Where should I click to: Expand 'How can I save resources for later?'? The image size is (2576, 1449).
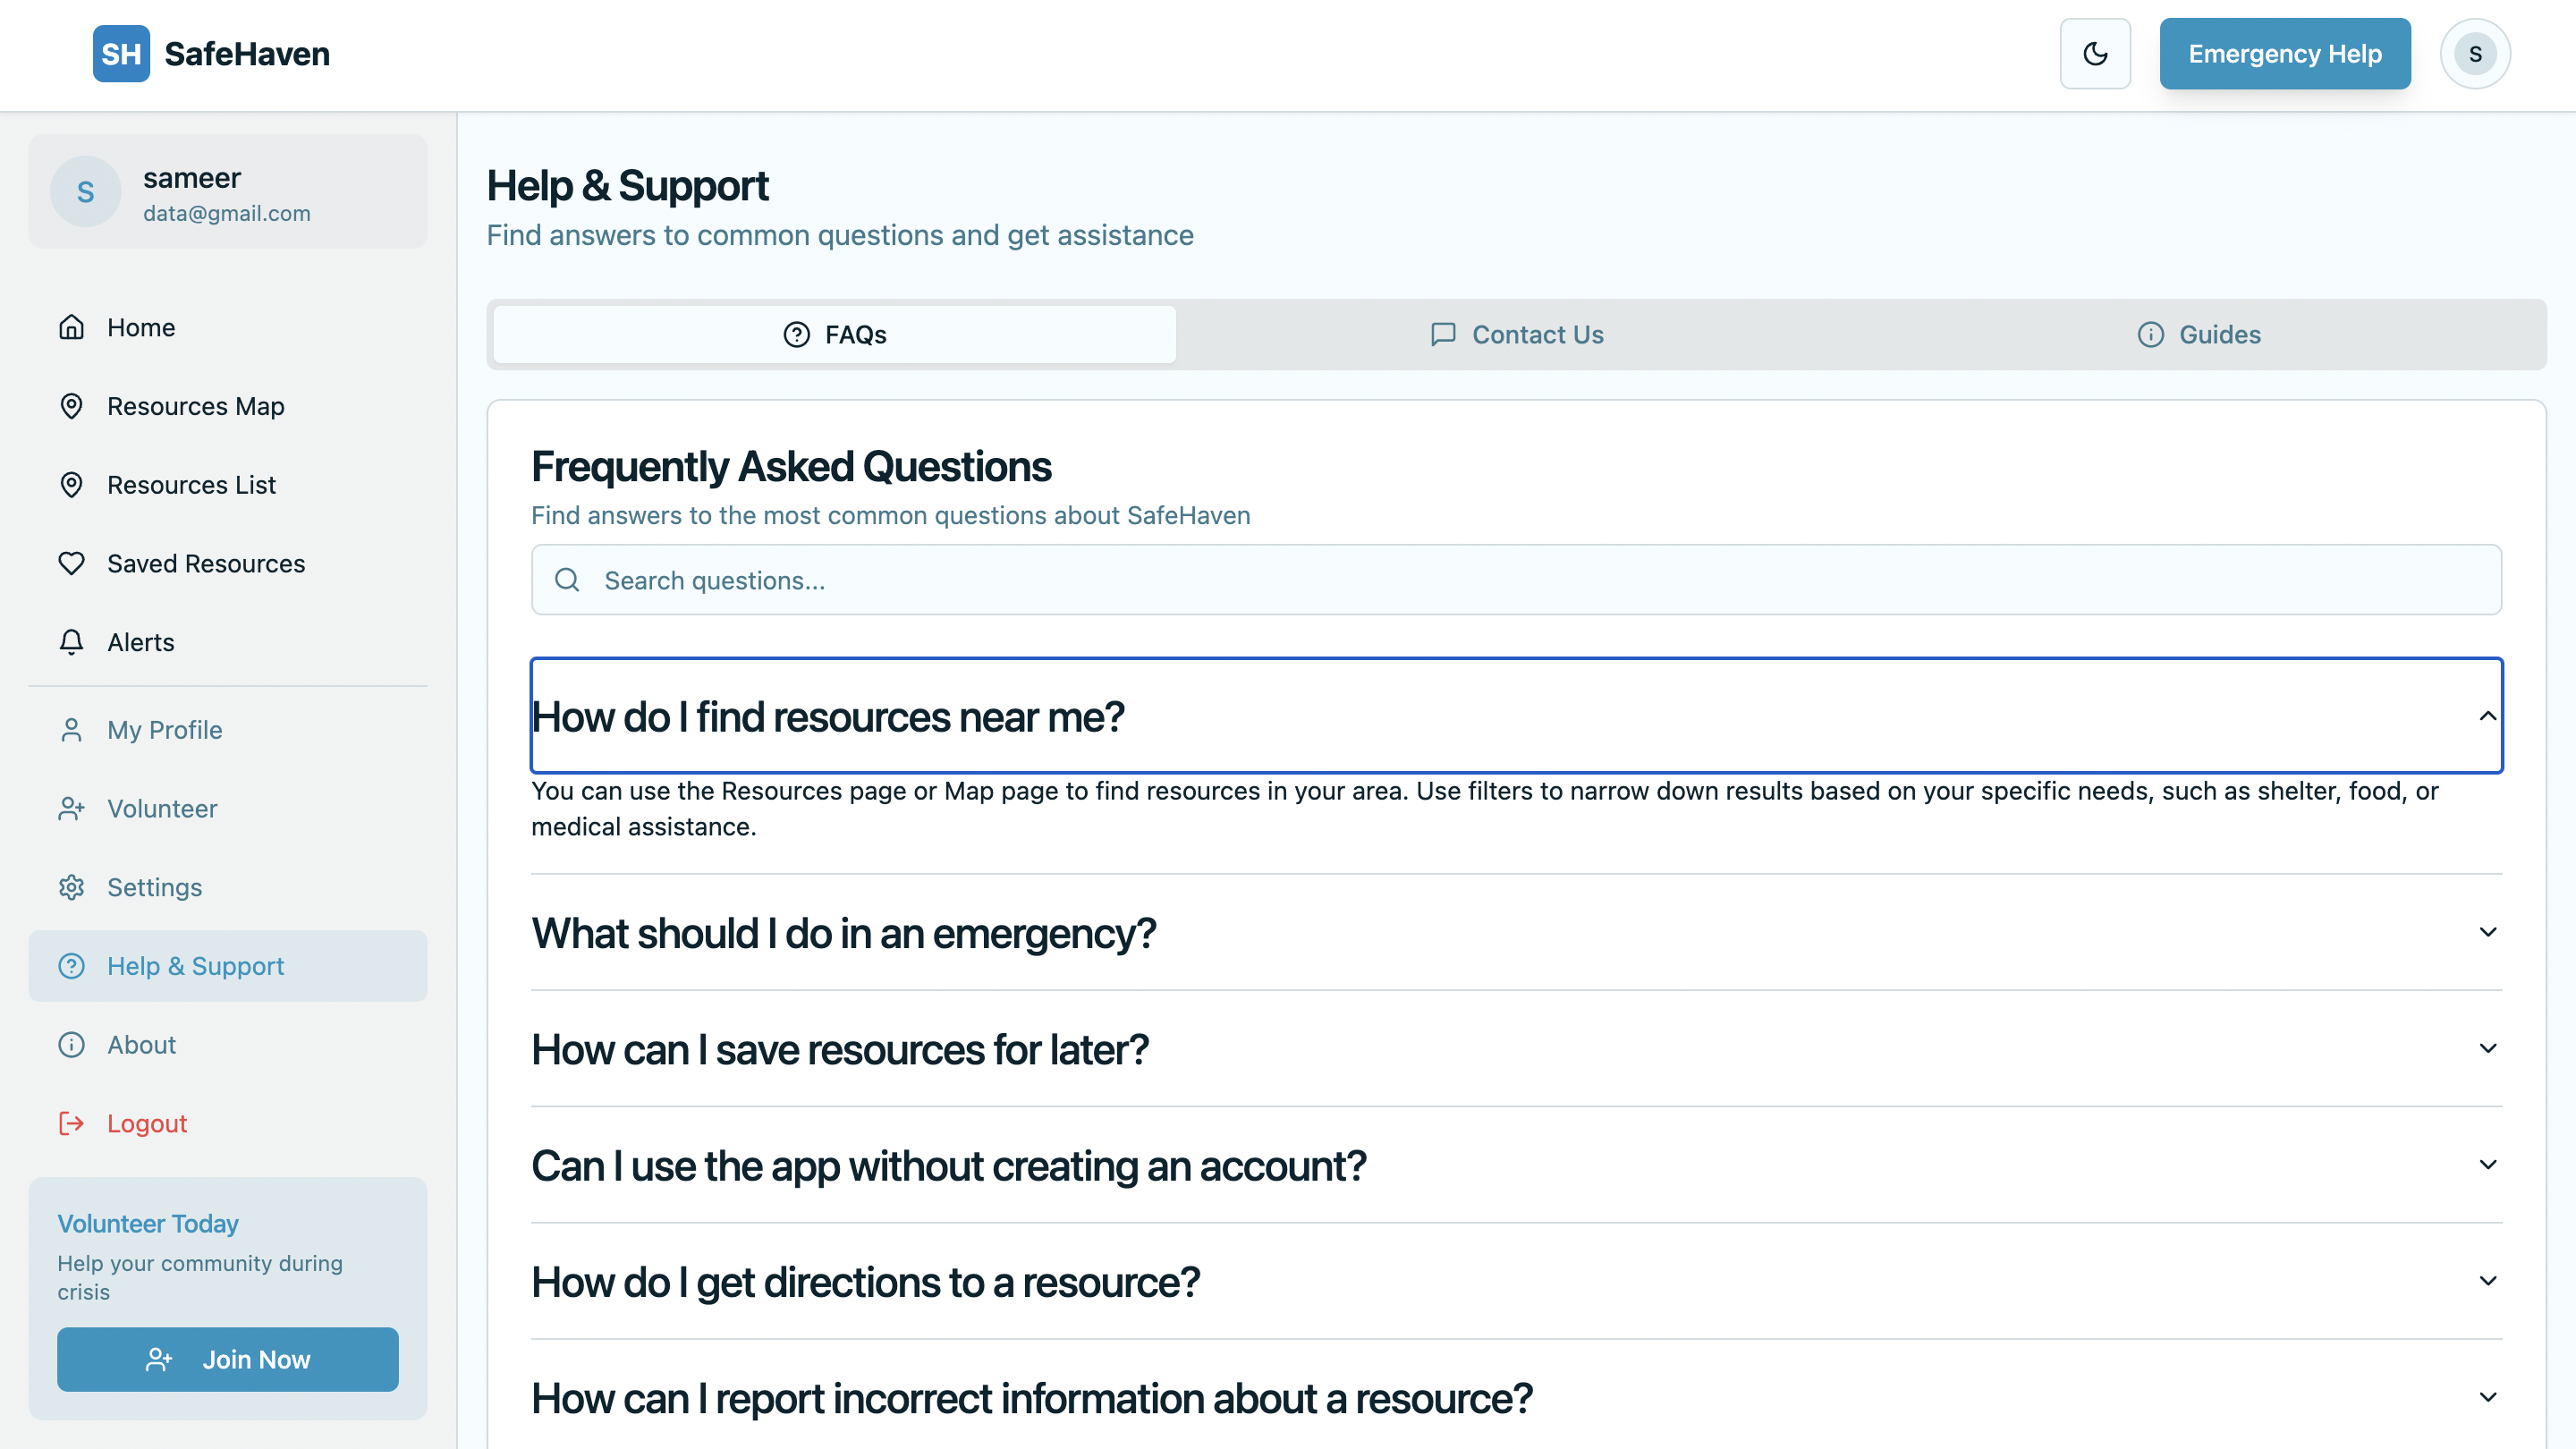tap(1515, 1049)
